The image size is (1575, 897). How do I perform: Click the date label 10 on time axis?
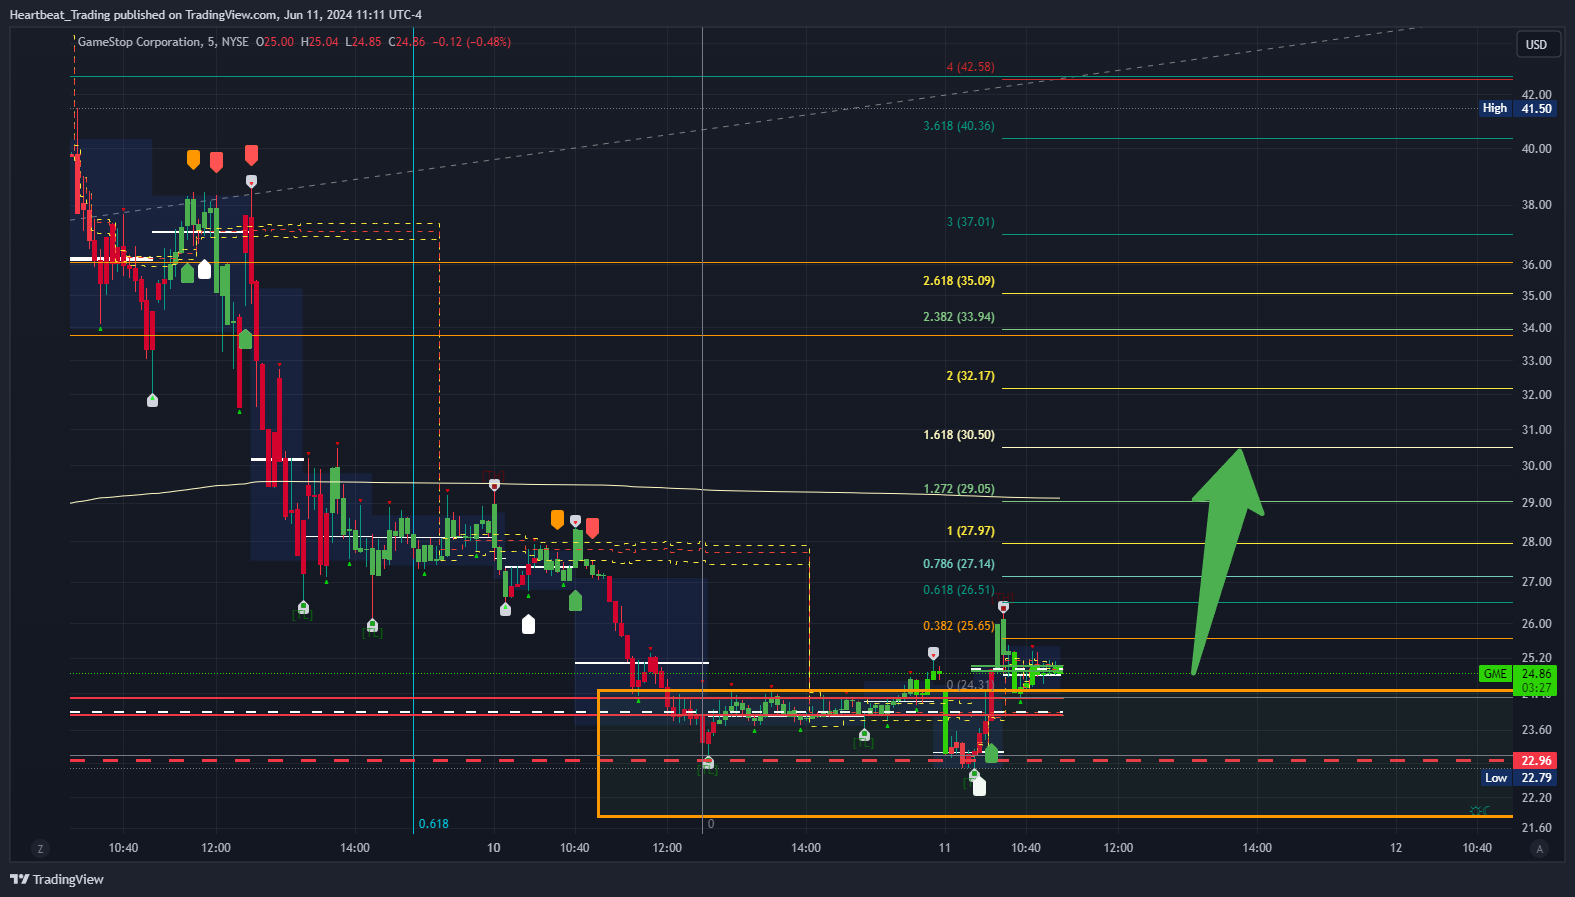pyautogui.click(x=494, y=848)
